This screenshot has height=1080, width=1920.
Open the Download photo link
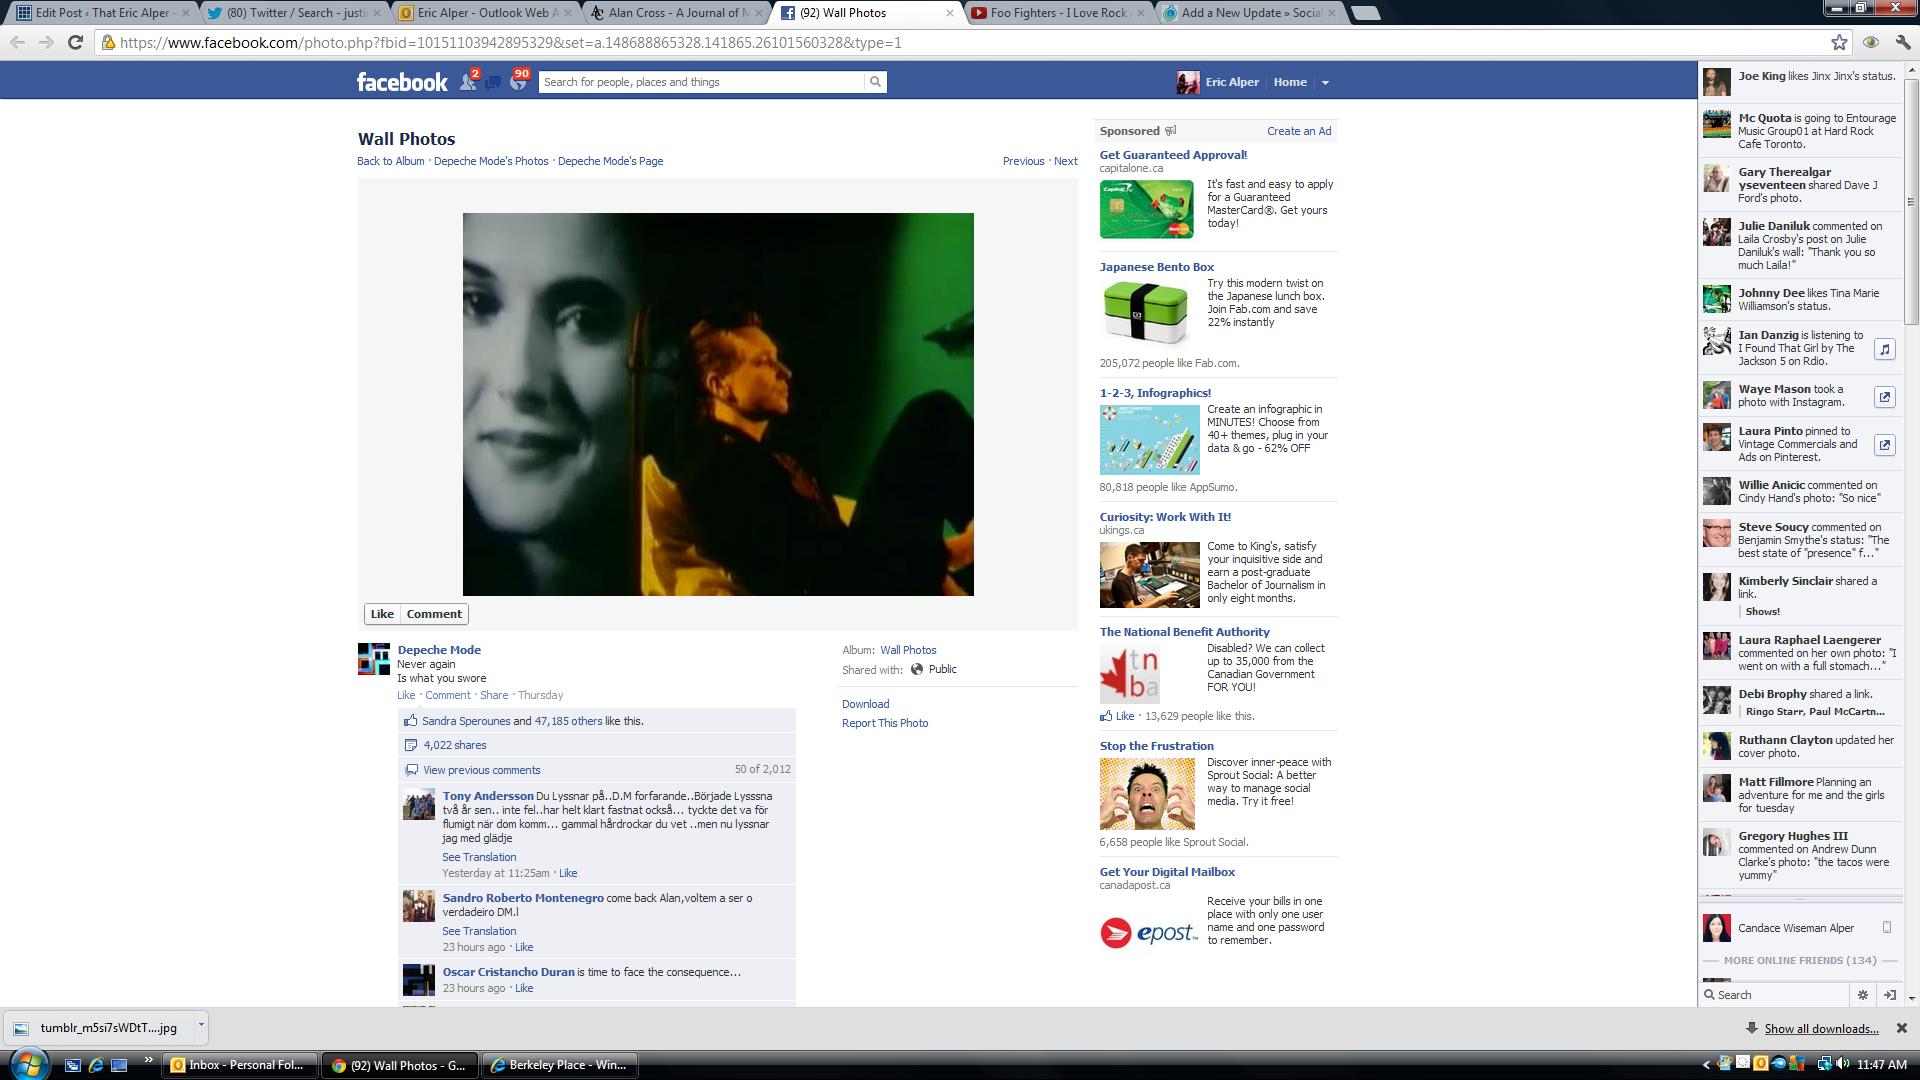[x=865, y=704]
